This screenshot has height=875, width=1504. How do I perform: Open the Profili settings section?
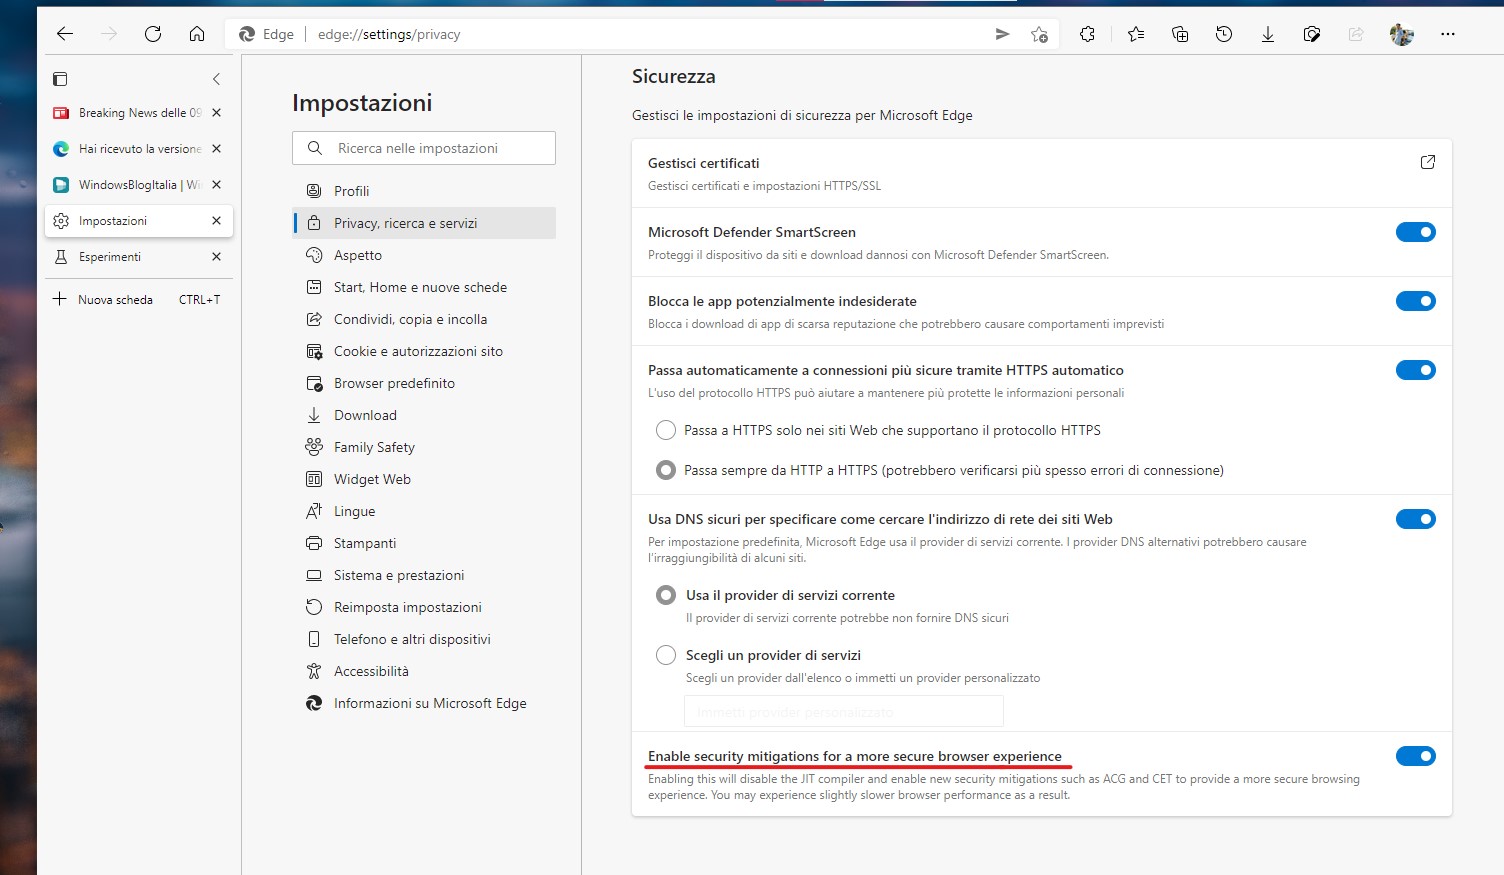pyautogui.click(x=424, y=191)
